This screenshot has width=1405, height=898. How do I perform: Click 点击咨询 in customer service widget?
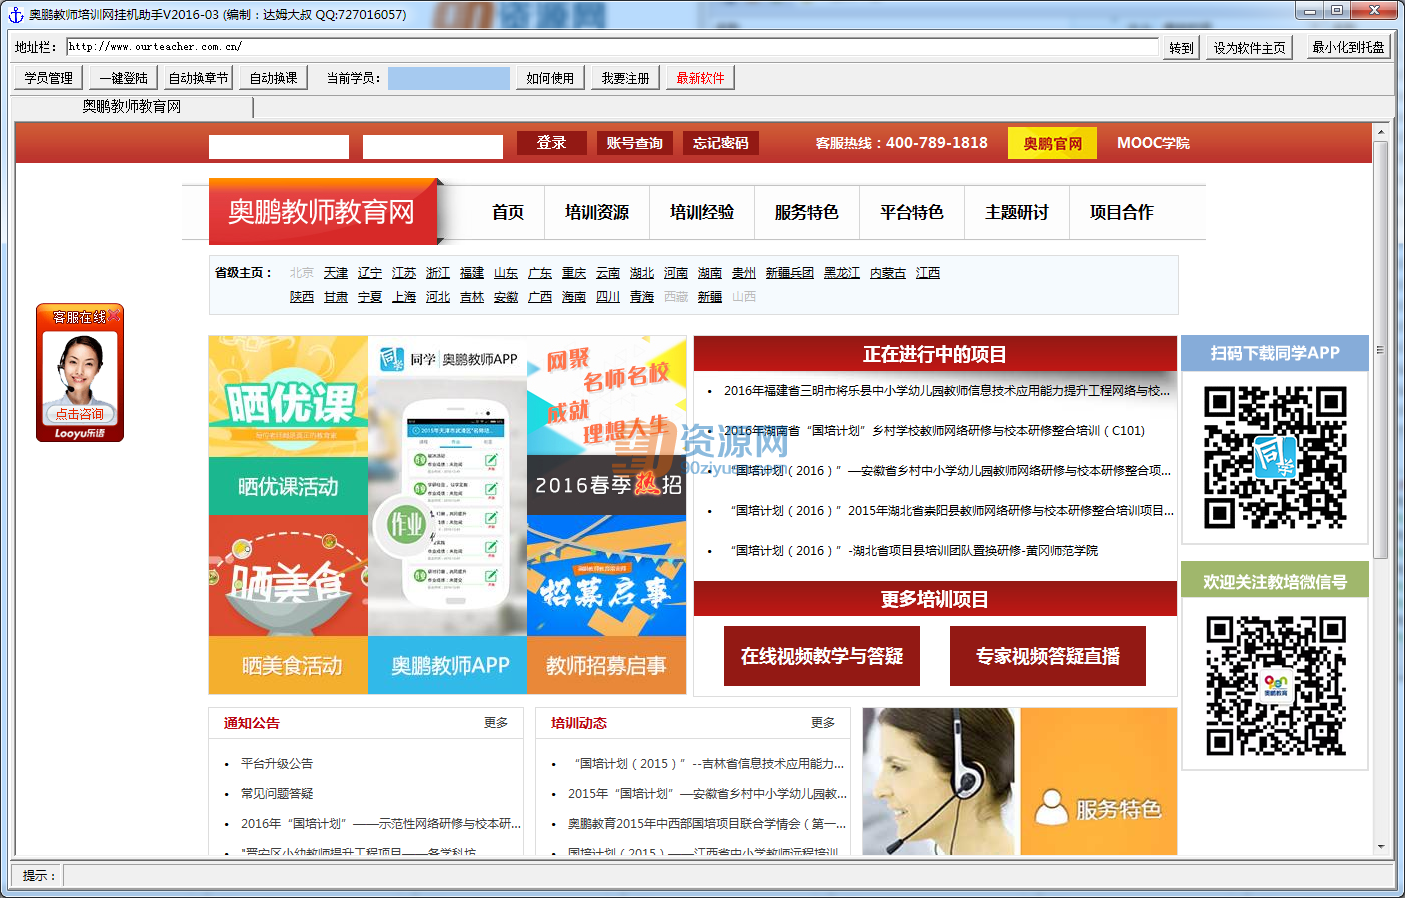coord(80,414)
